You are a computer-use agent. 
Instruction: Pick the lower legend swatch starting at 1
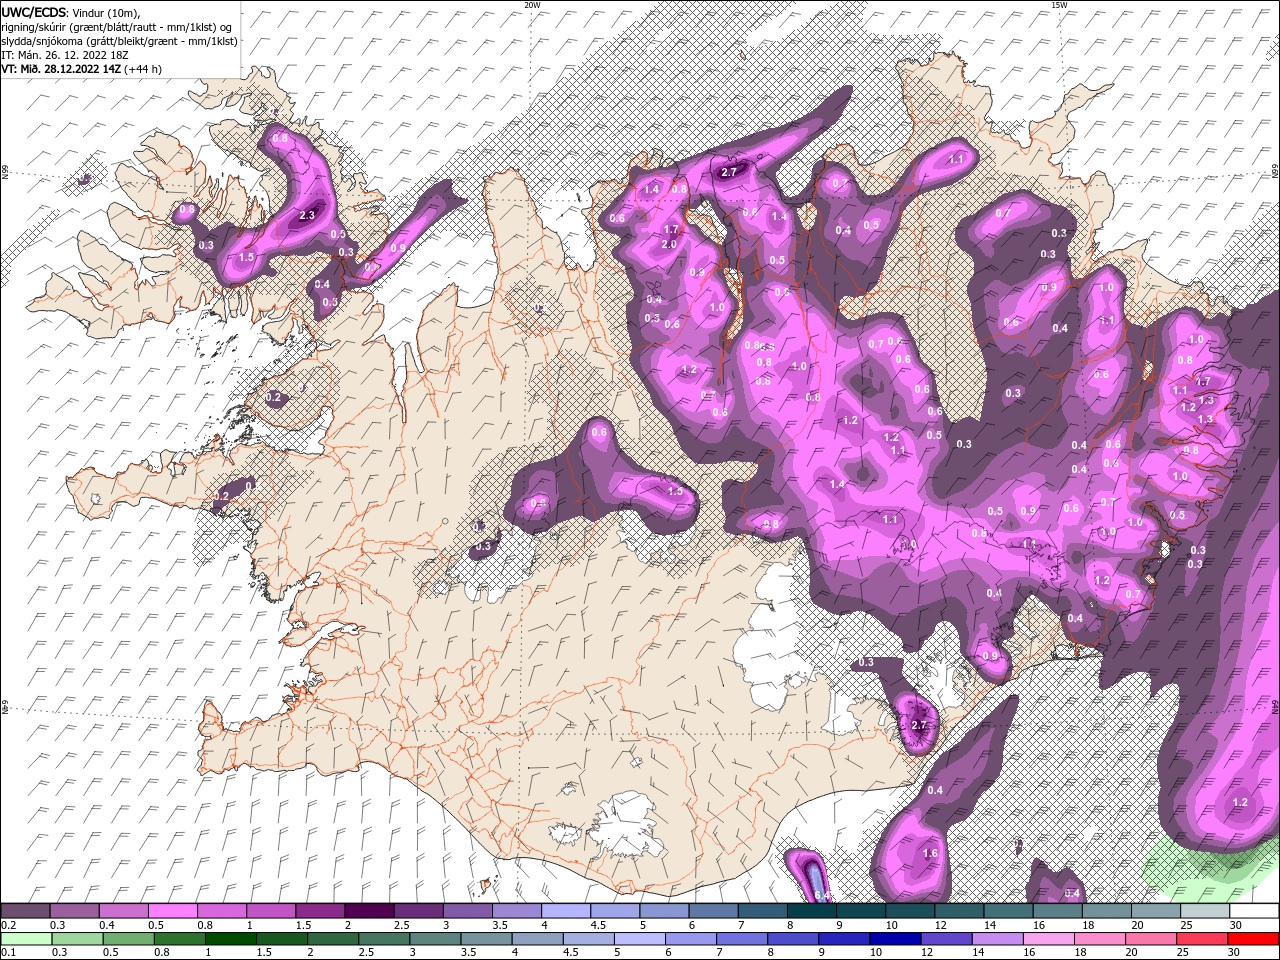(231, 938)
